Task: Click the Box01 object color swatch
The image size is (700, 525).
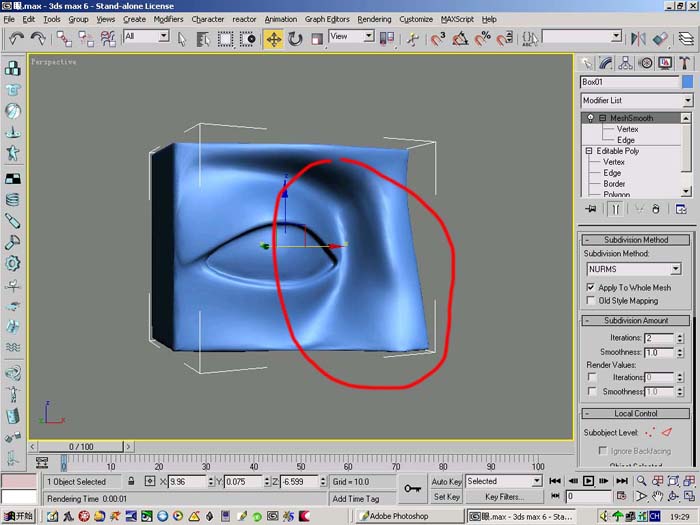Action: pos(688,82)
